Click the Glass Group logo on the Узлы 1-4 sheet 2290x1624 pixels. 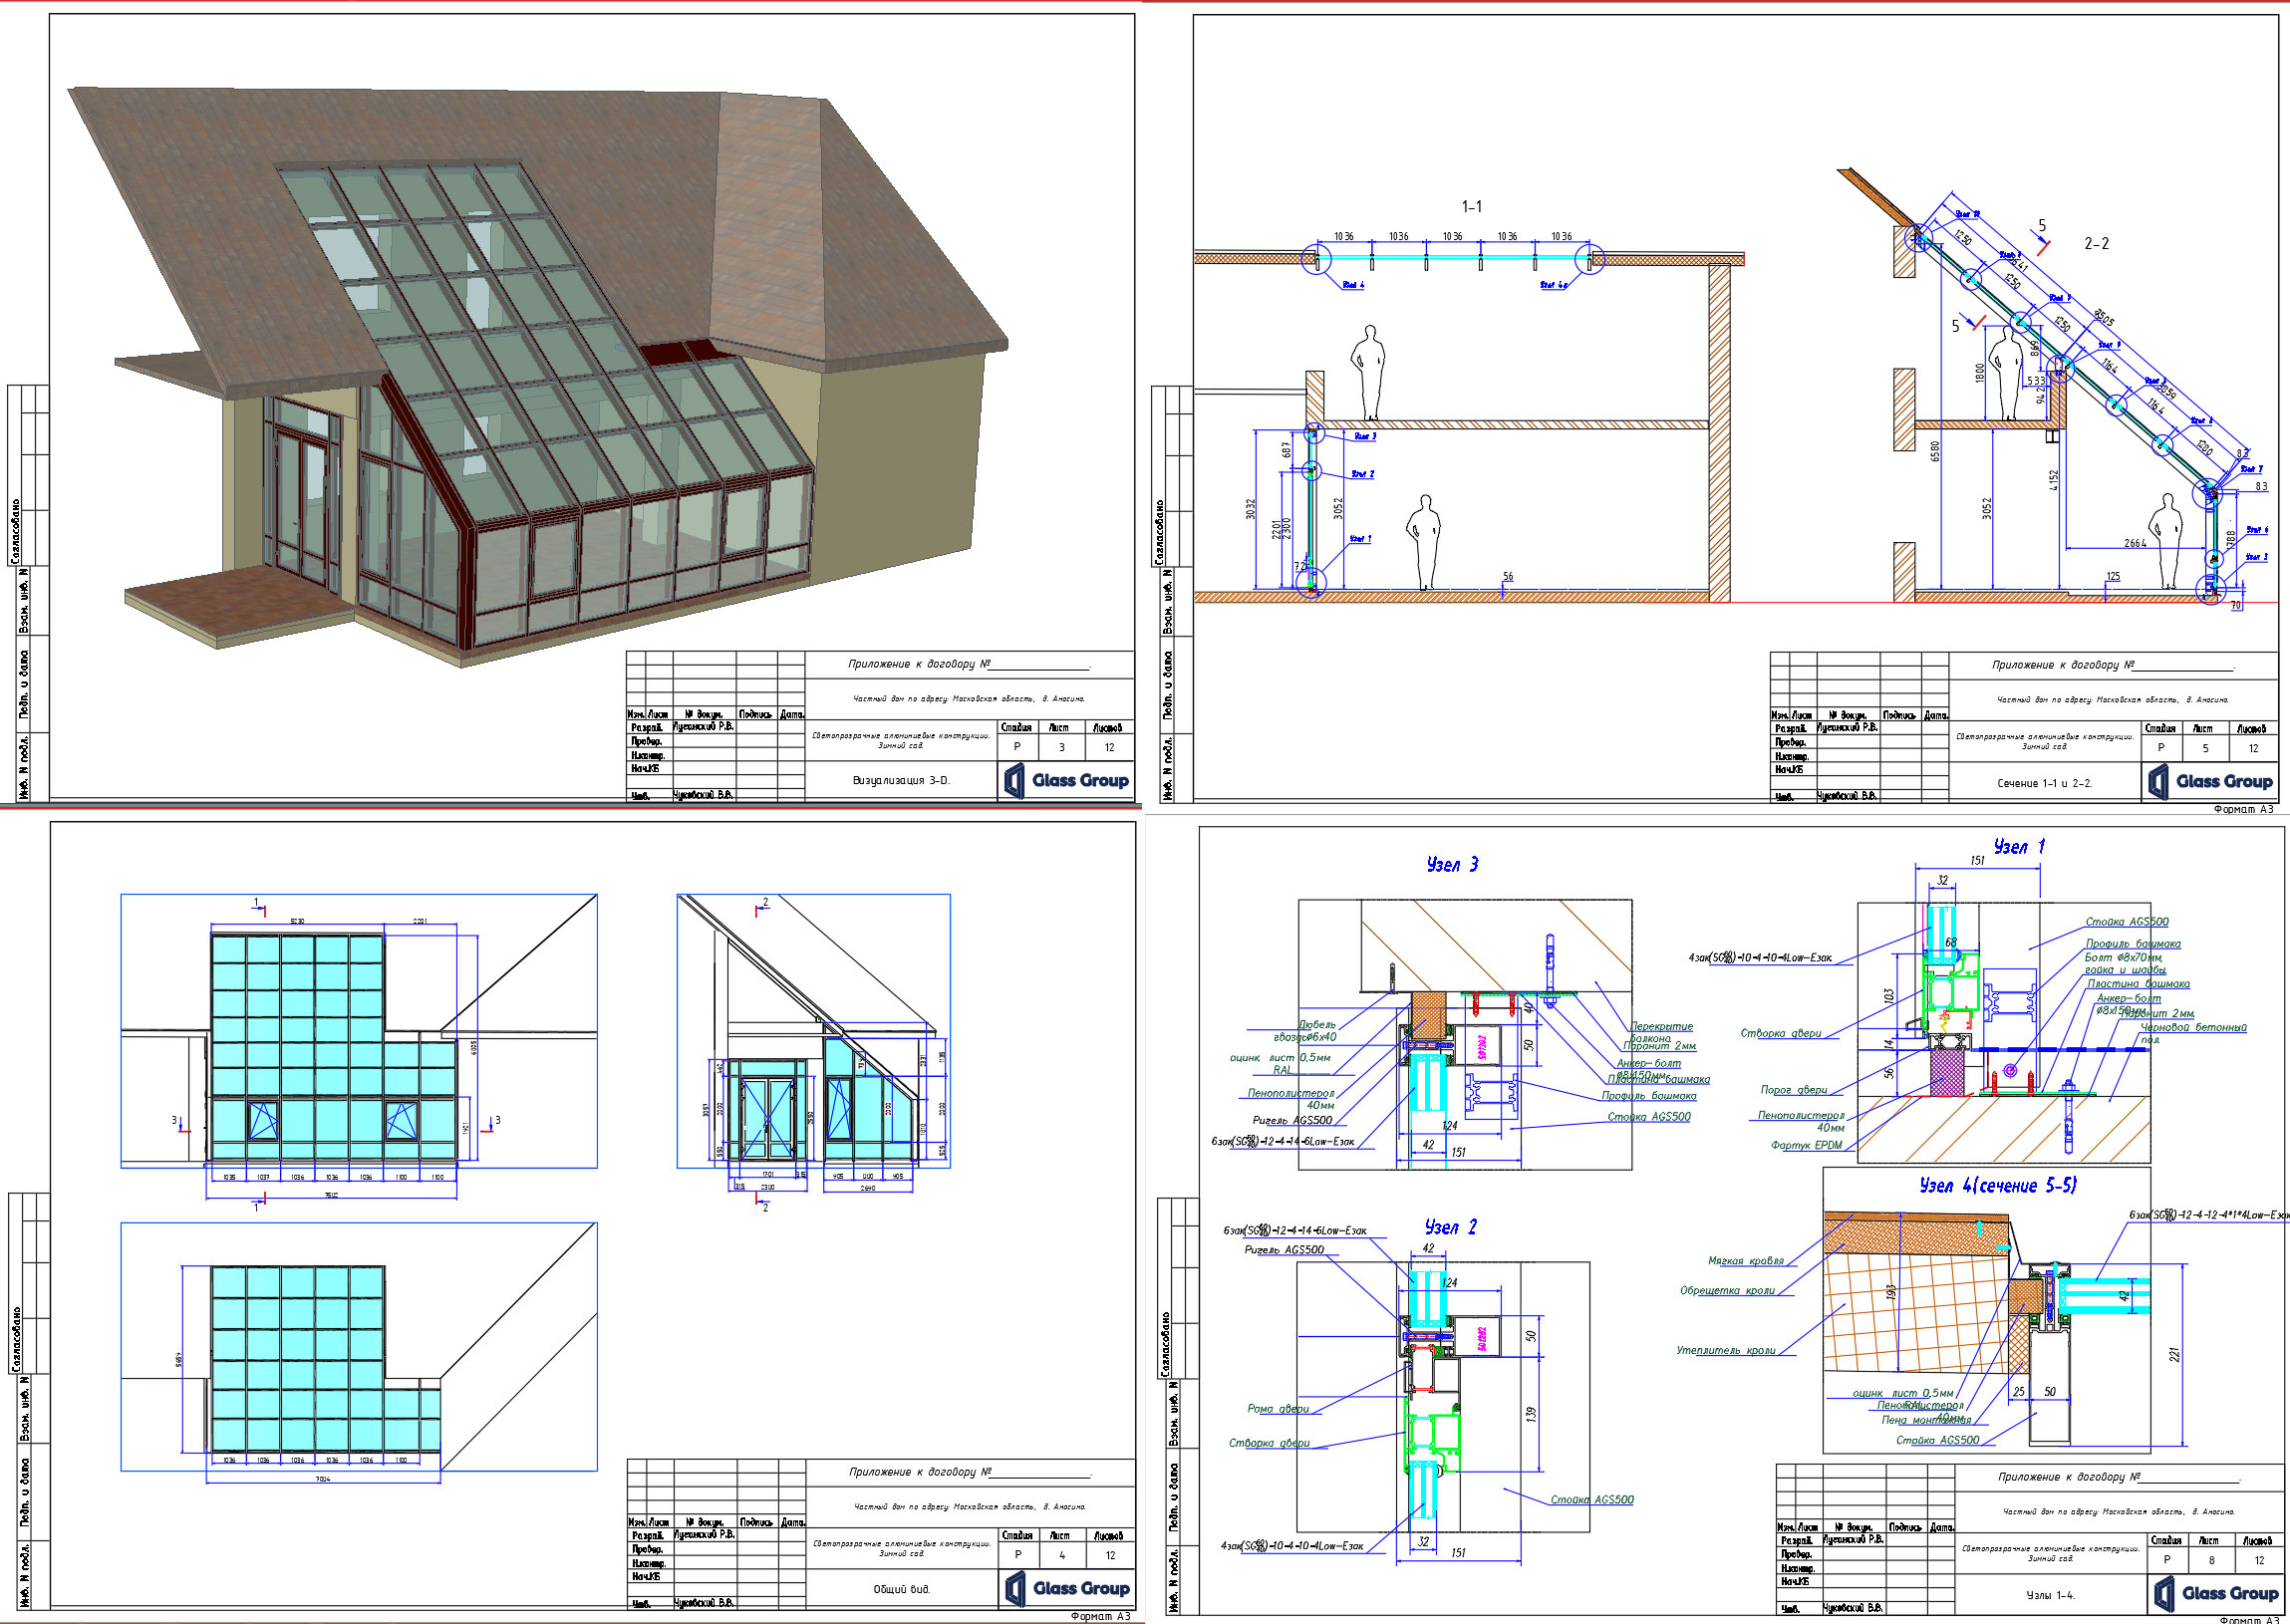pos(2216,1593)
